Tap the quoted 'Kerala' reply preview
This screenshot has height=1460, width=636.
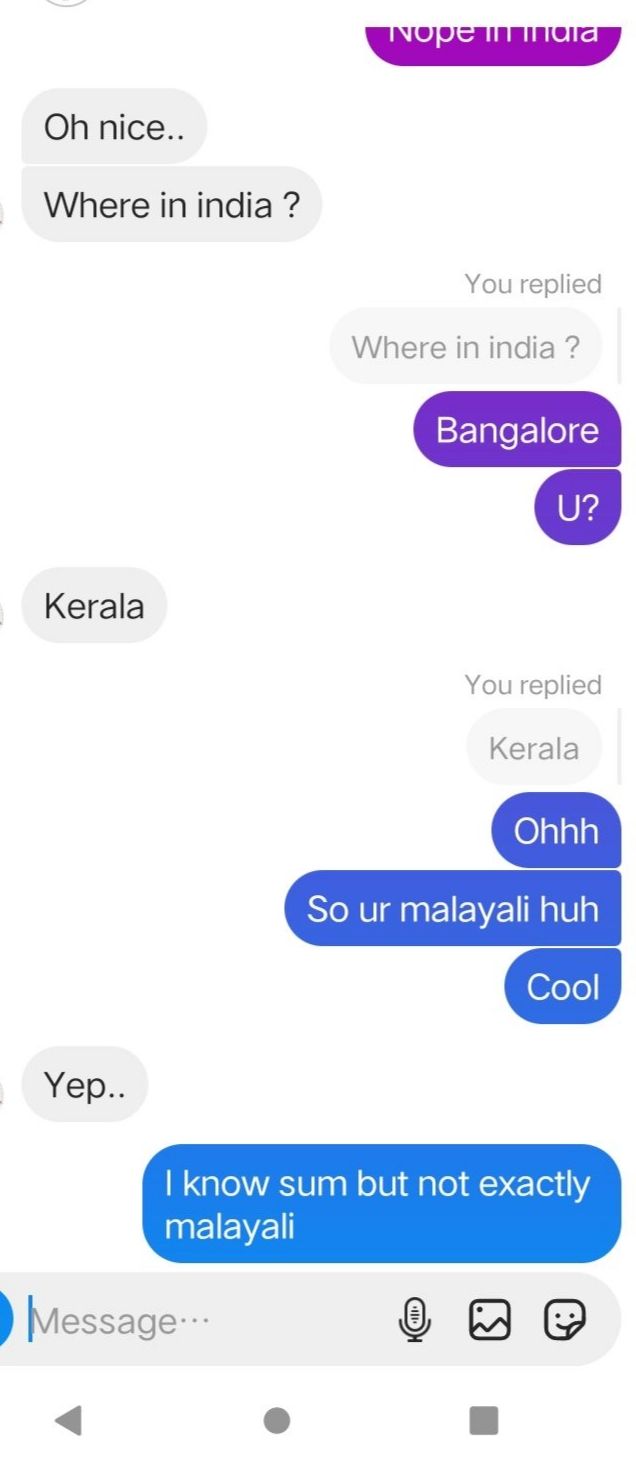[534, 748]
